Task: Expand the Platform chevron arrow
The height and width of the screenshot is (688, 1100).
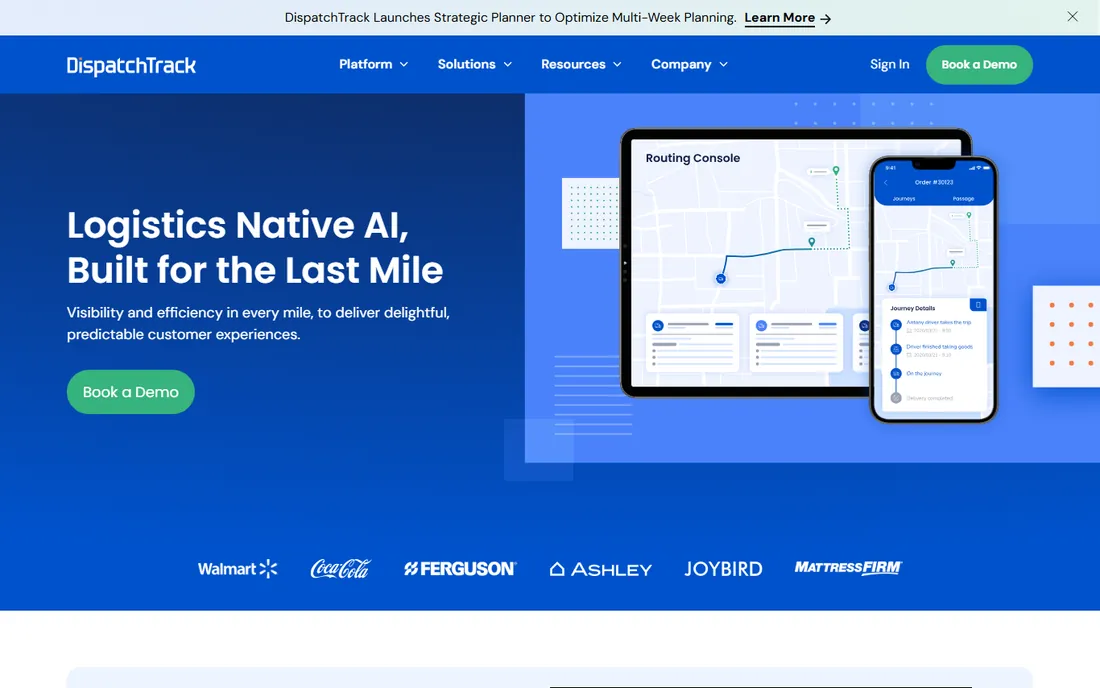Action: pyautogui.click(x=404, y=65)
